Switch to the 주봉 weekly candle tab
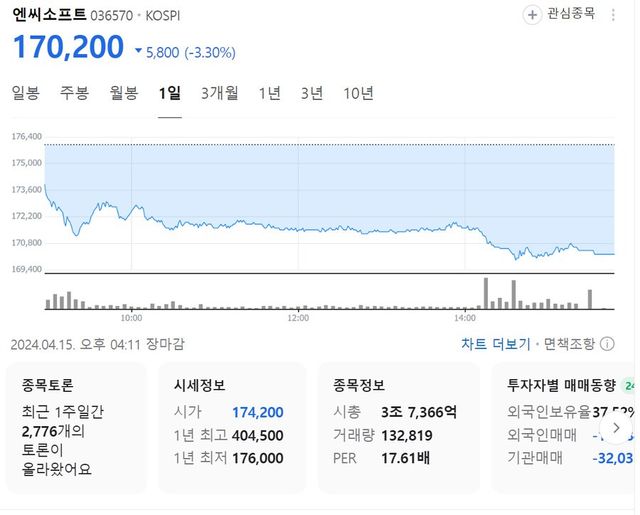This screenshot has height=515, width=640. (x=74, y=93)
